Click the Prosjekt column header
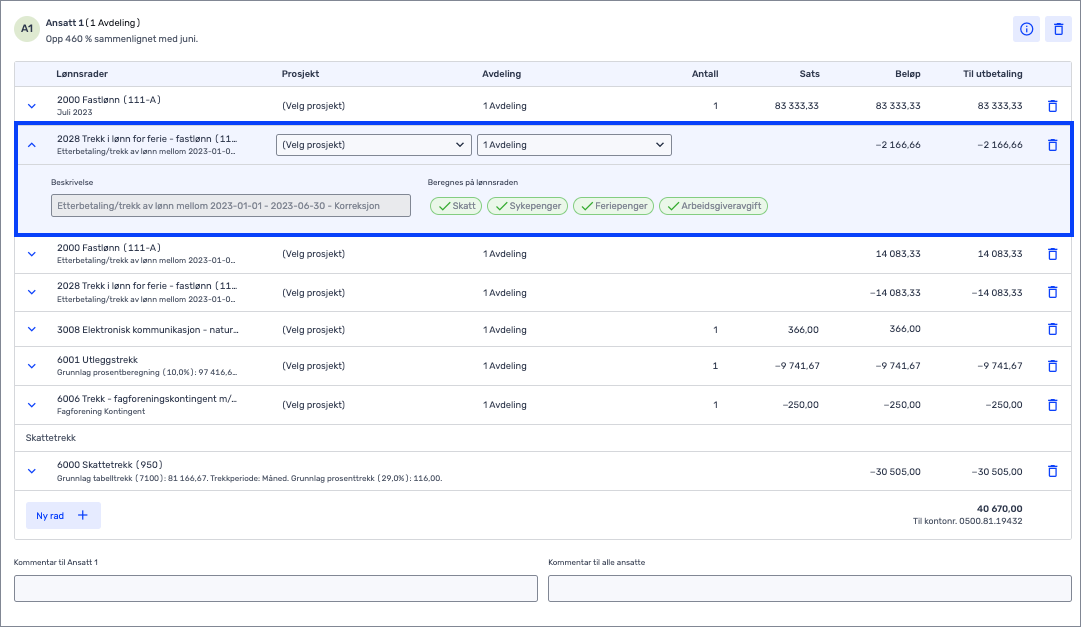Viewport: 1081px width, 627px height. coord(301,74)
